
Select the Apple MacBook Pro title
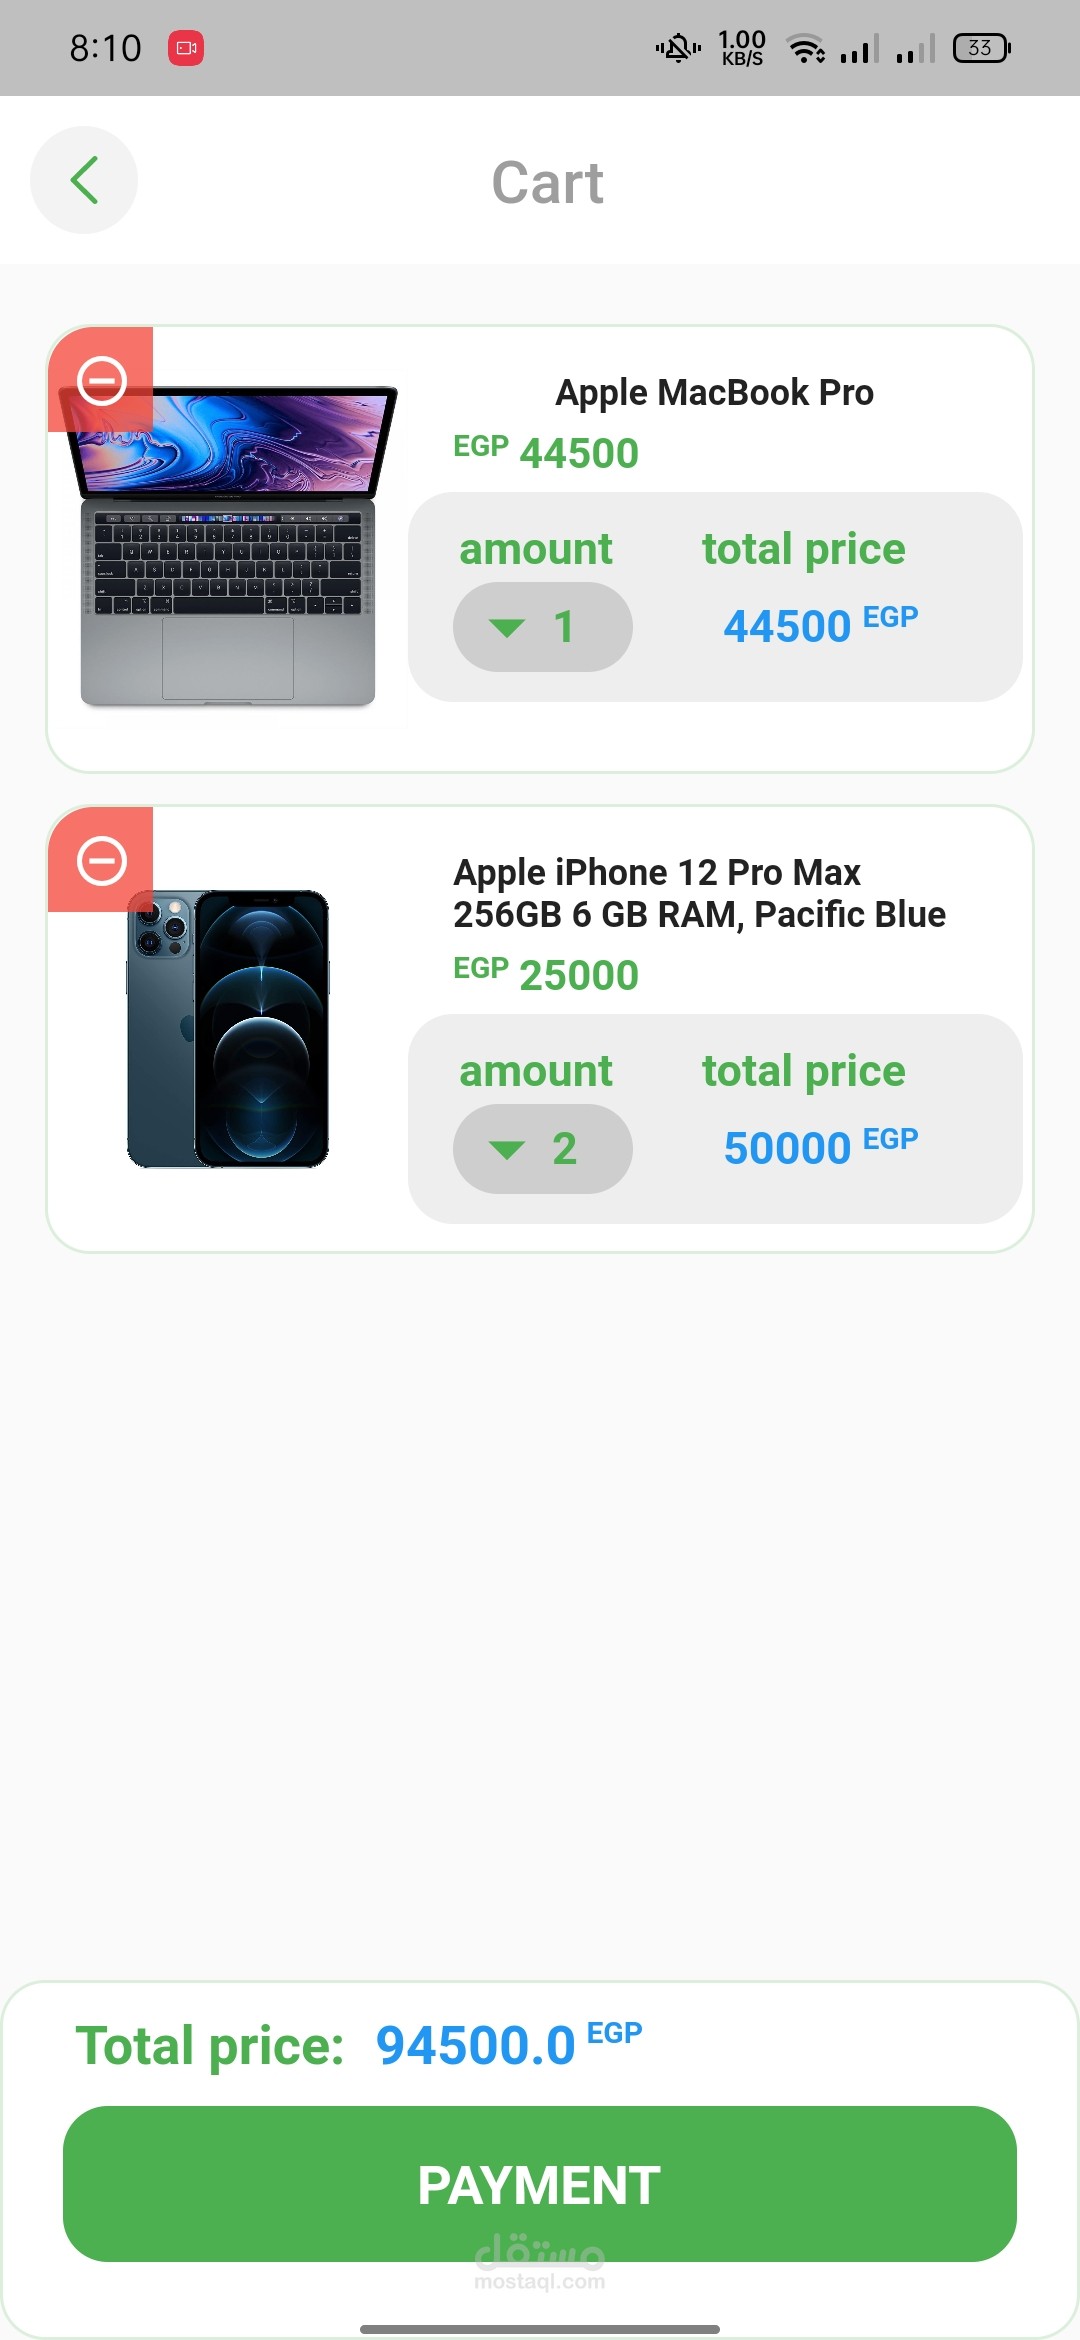click(714, 393)
